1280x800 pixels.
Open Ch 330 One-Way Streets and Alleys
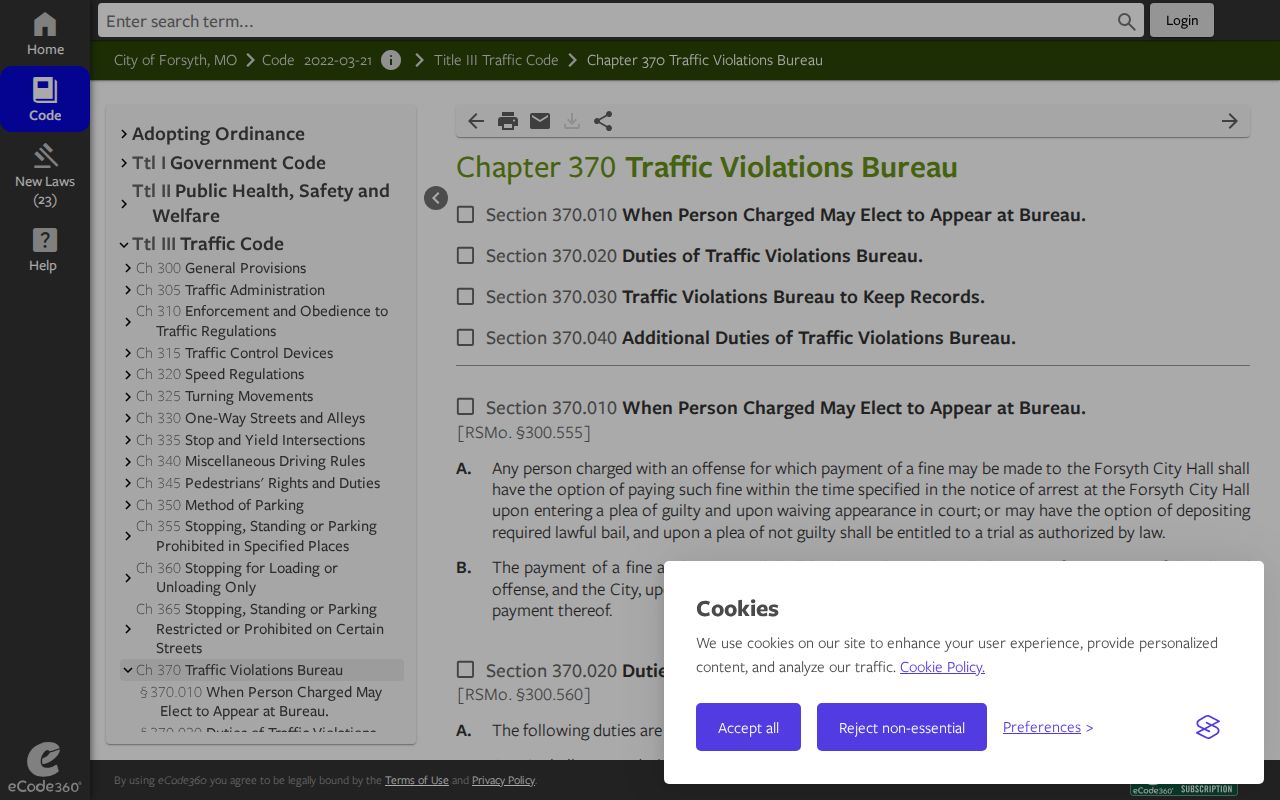pos(251,418)
